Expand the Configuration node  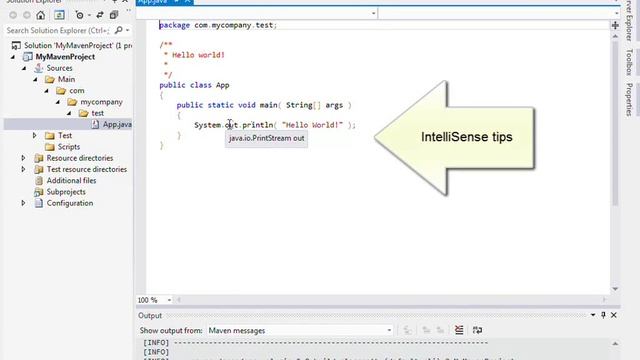[23, 203]
